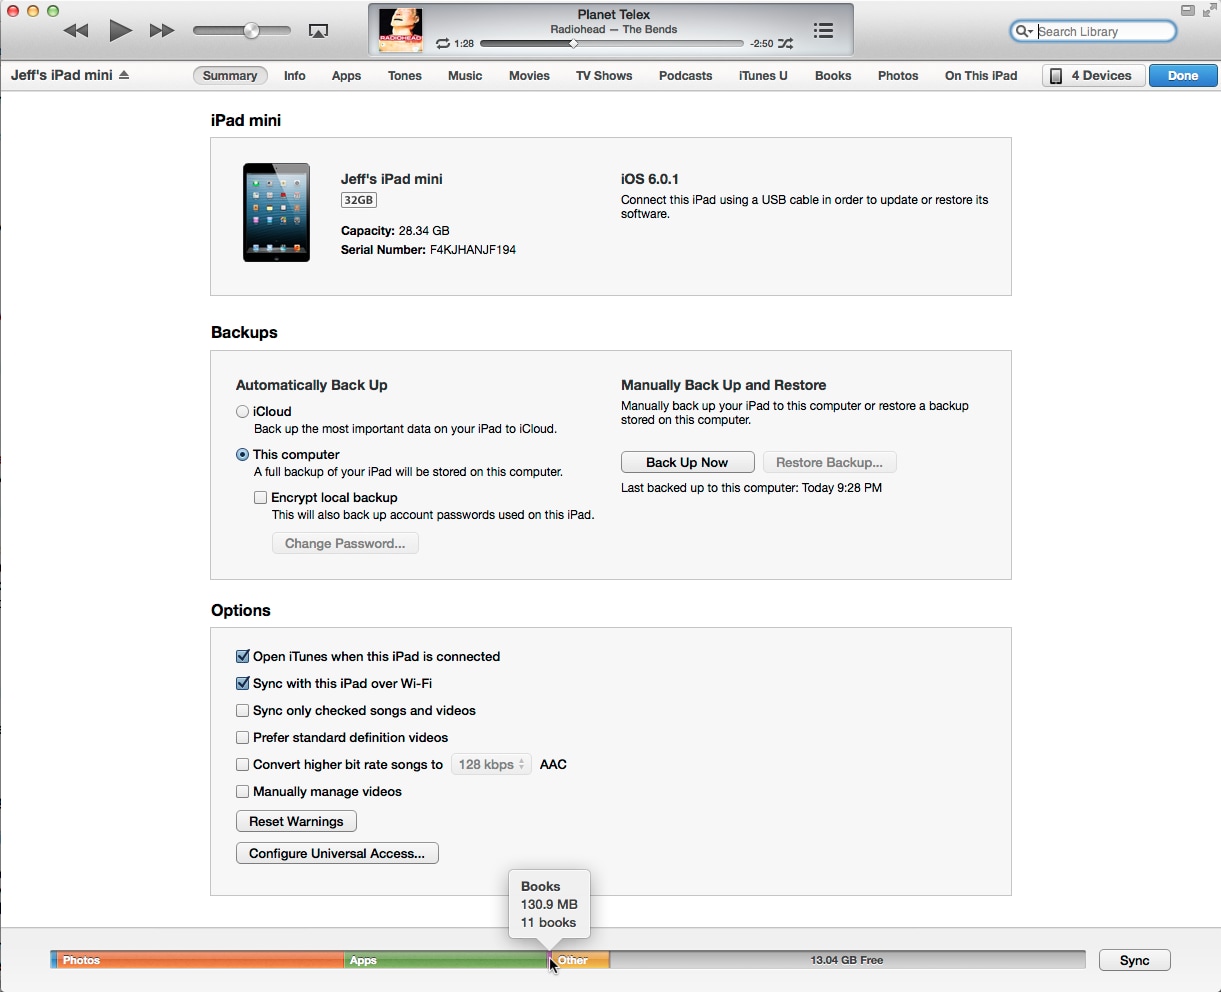The width and height of the screenshot is (1221, 992).
Task: Select This computer backup radio button
Action: 242,454
